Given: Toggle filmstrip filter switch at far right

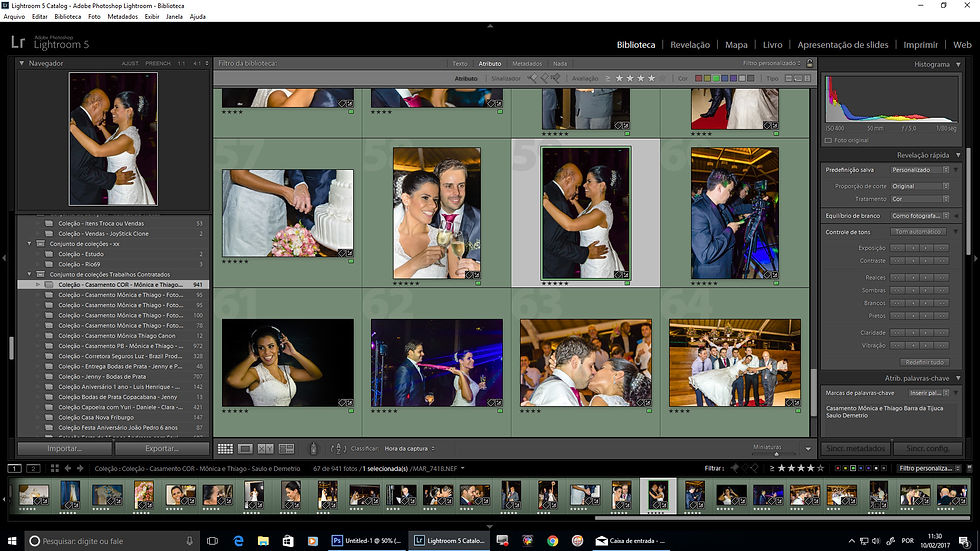Looking at the screenshot, I should click(x=969, y=468).
